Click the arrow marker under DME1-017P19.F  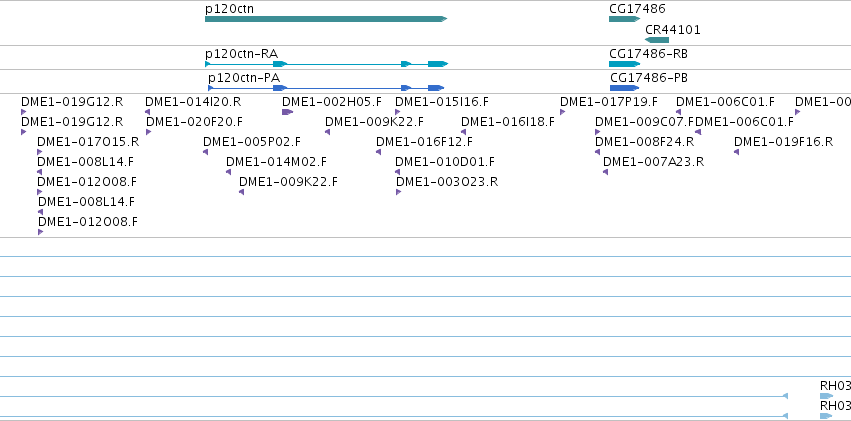(x=563, y=112)
